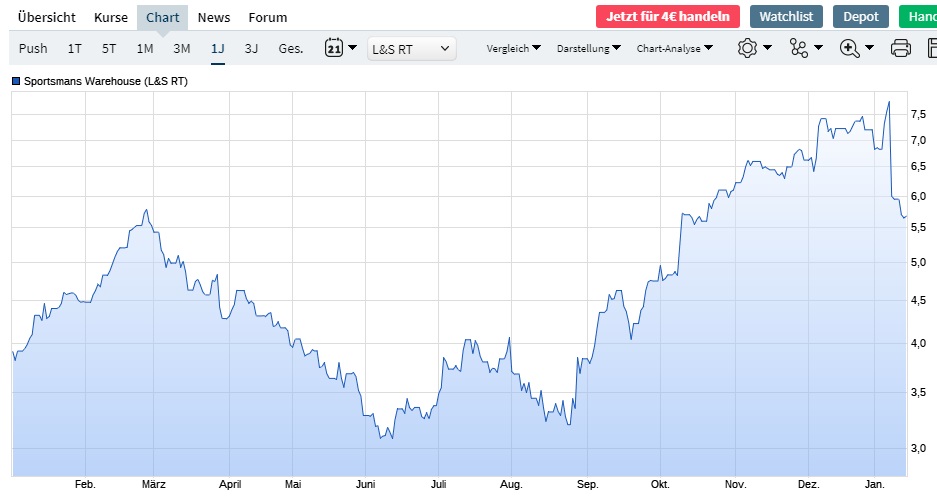Enable Push live updates mode
Viewport: 937px width, 498px height.
pyautogui.click(x=33, y=48)
